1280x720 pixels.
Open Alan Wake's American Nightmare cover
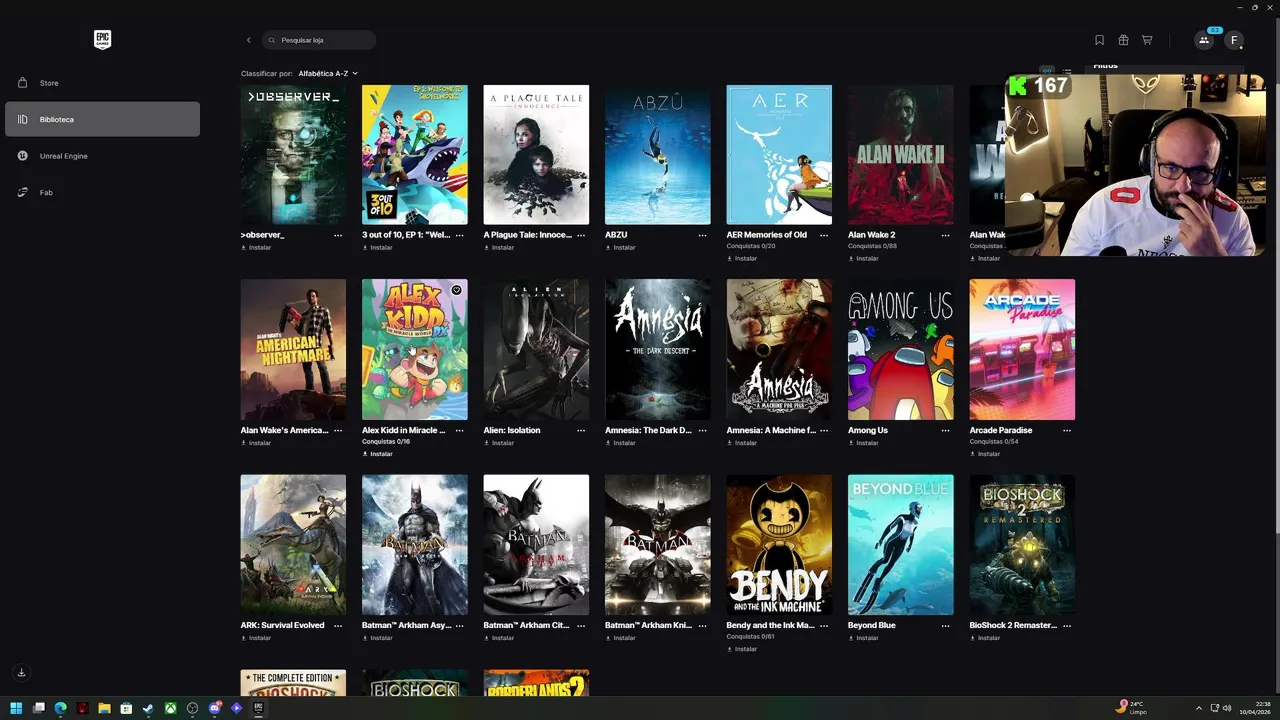293,350
